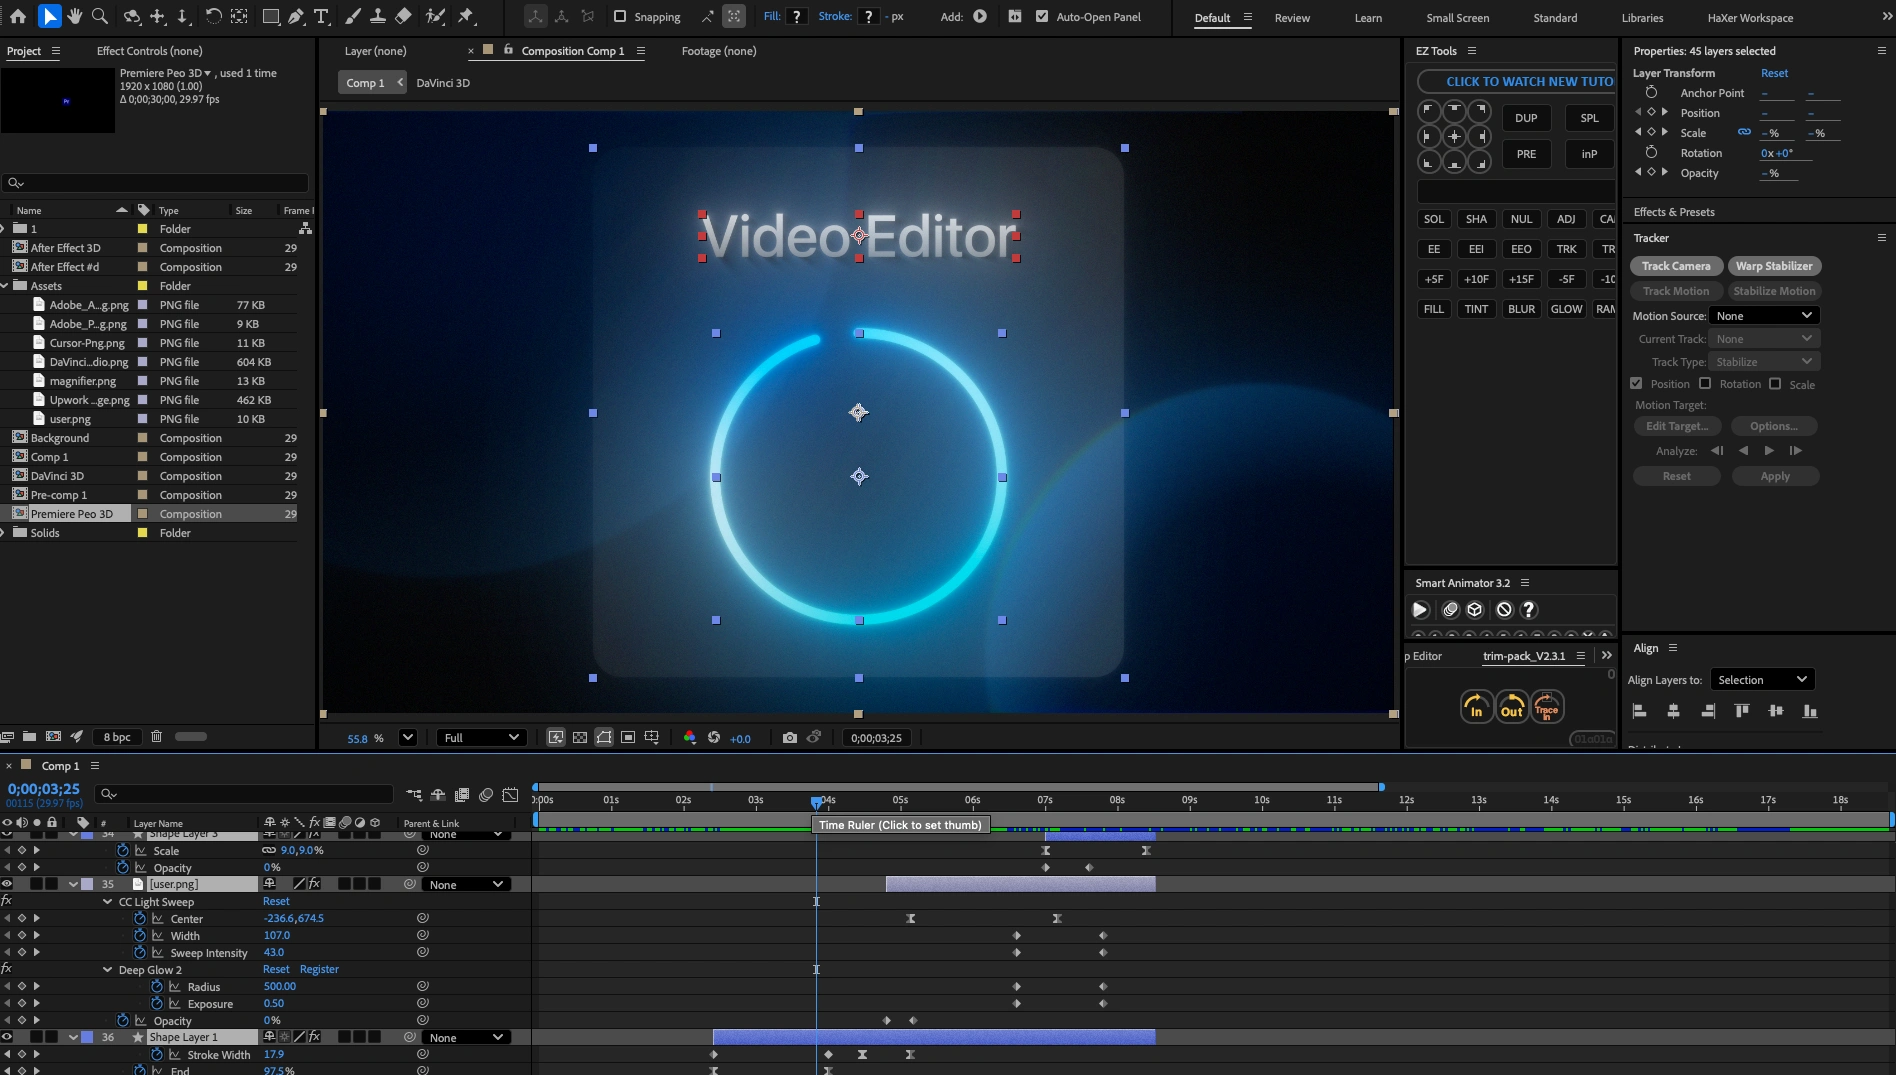Switch to the Footage tab
The width and height of the screenshot is (1896, 1075).
tap(718, 51)
